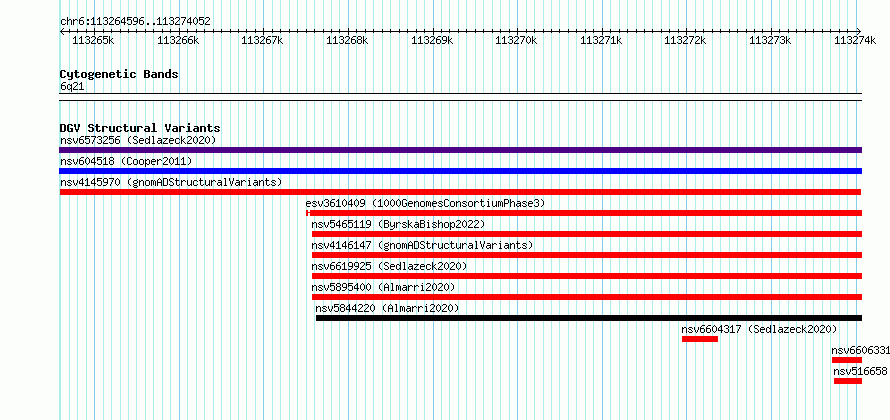Click the 113270k ruler label
The image size is (890, 420).
pyautogui.click(x=517, y=40)
